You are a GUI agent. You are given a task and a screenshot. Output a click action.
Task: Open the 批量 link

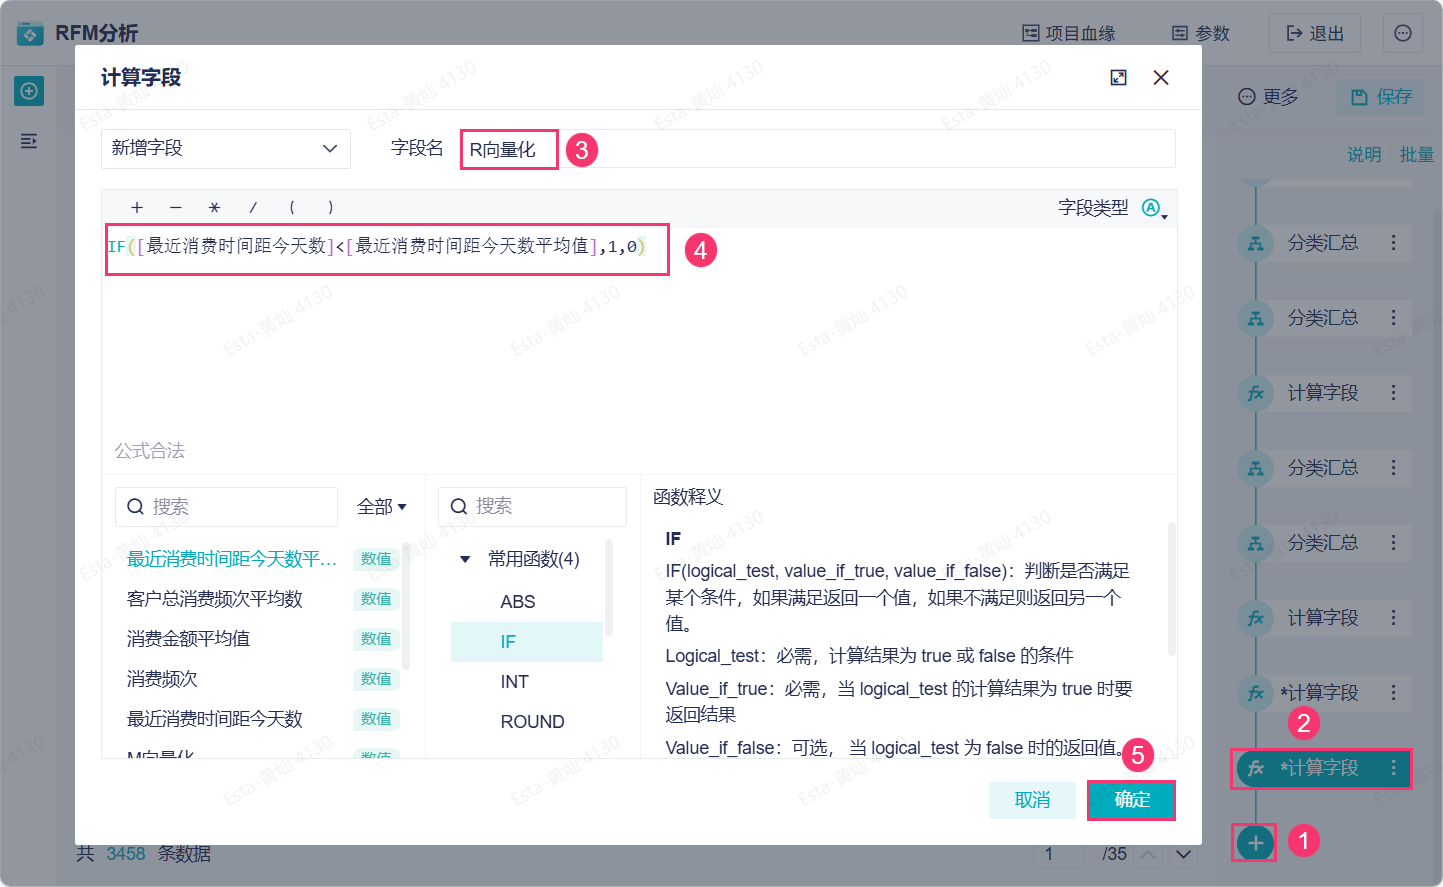(1417, 155)
